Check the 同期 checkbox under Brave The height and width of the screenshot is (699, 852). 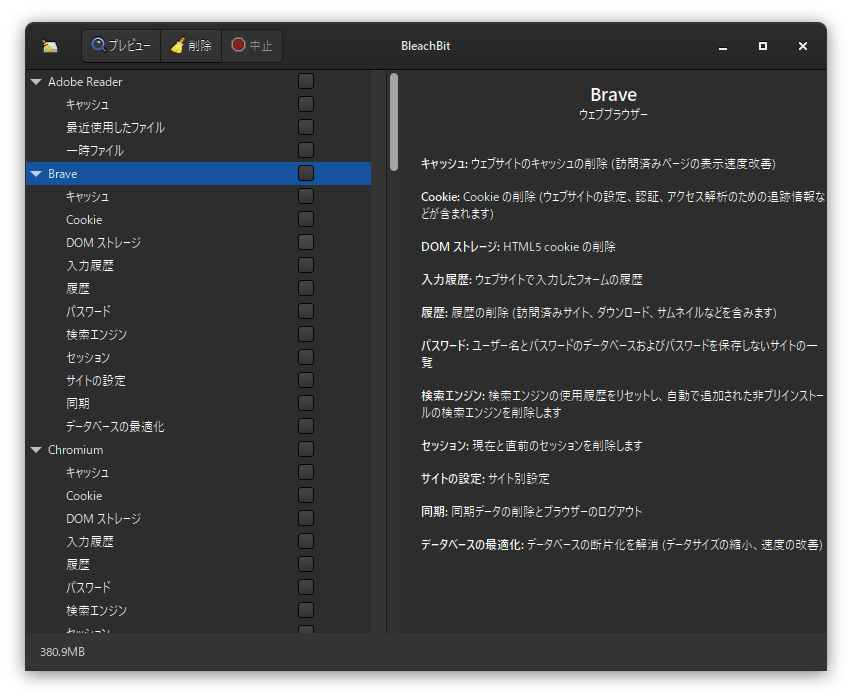point(306,403)
